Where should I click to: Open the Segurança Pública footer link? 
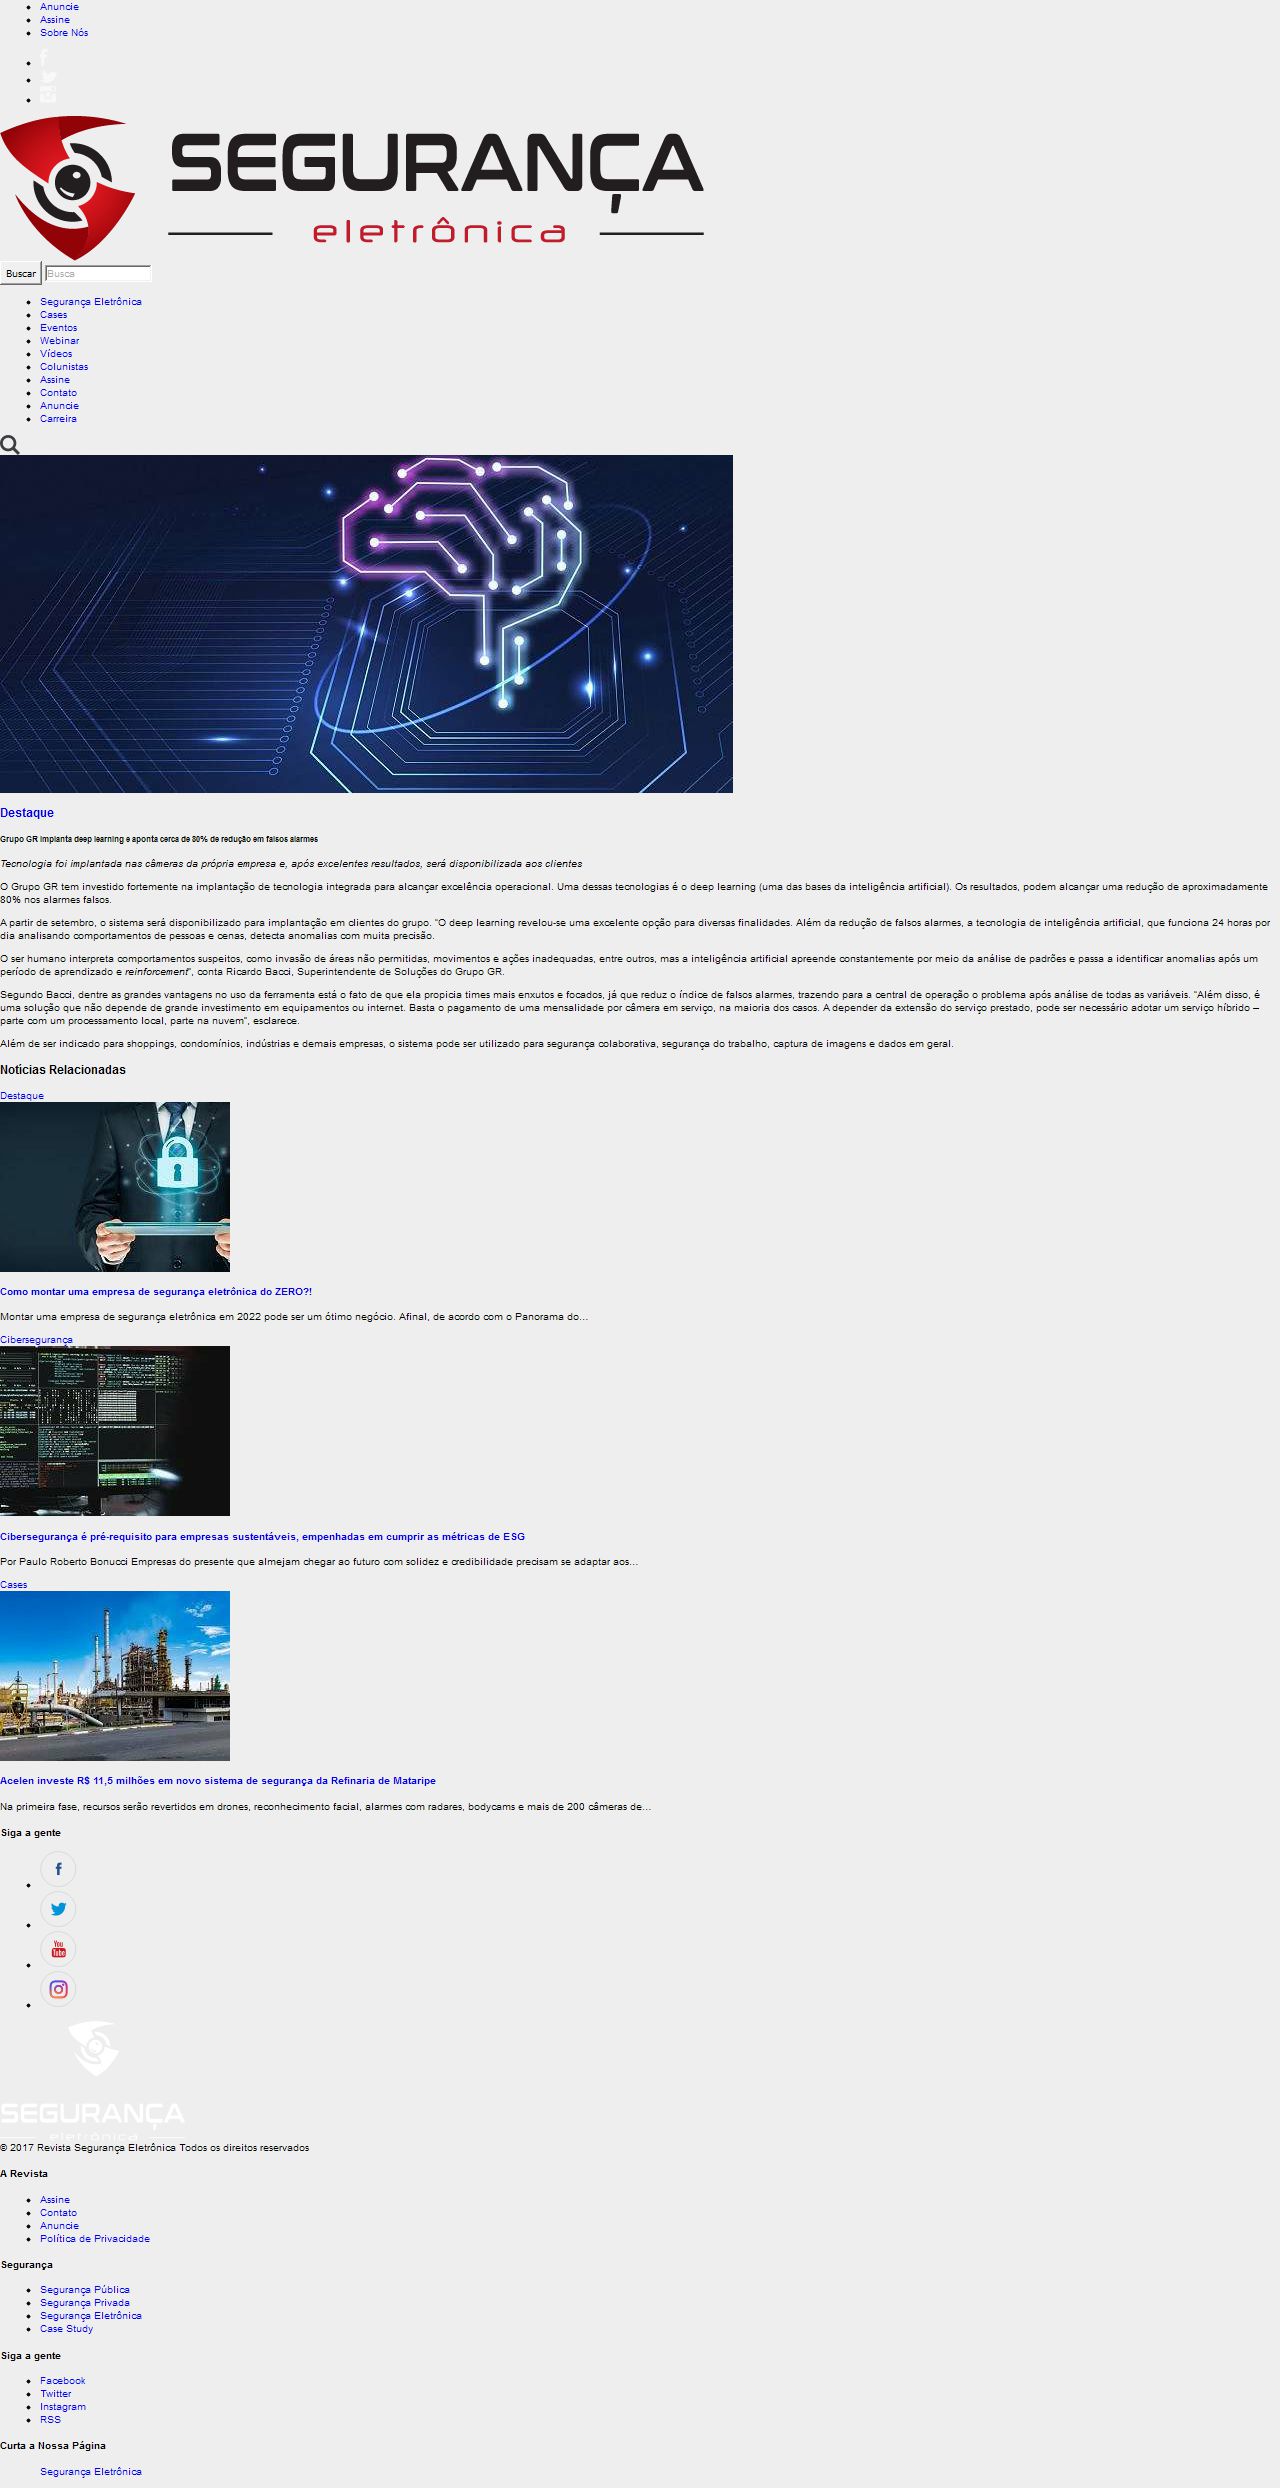(x=85, y=2290)
